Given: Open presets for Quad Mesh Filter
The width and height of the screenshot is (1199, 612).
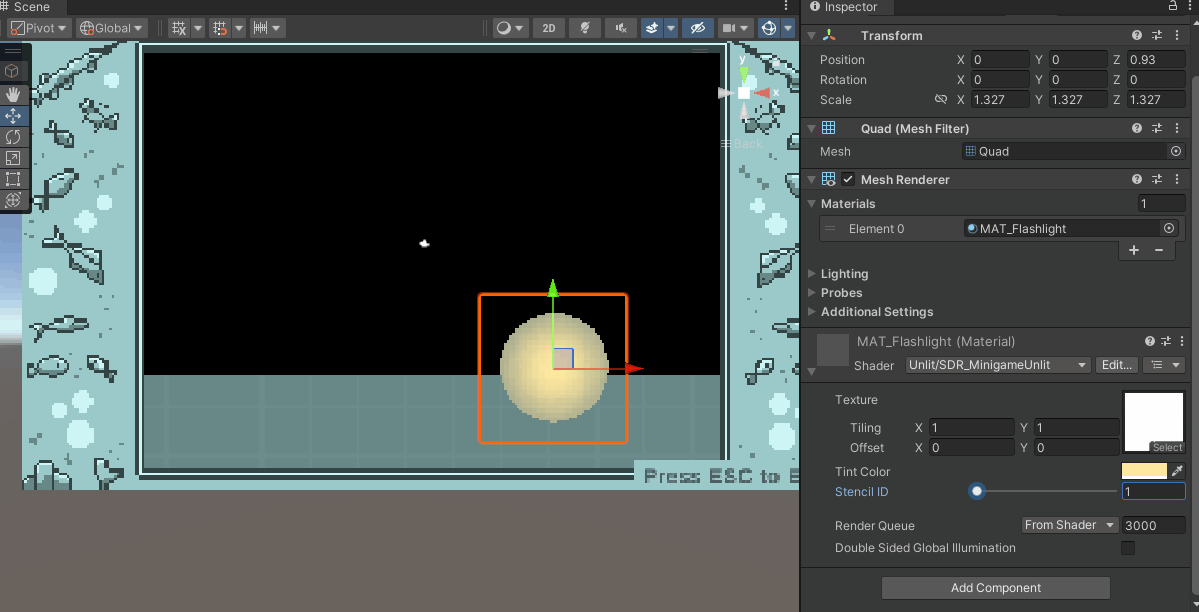Looking at the screenshot, I should [x=1157, y=129].
